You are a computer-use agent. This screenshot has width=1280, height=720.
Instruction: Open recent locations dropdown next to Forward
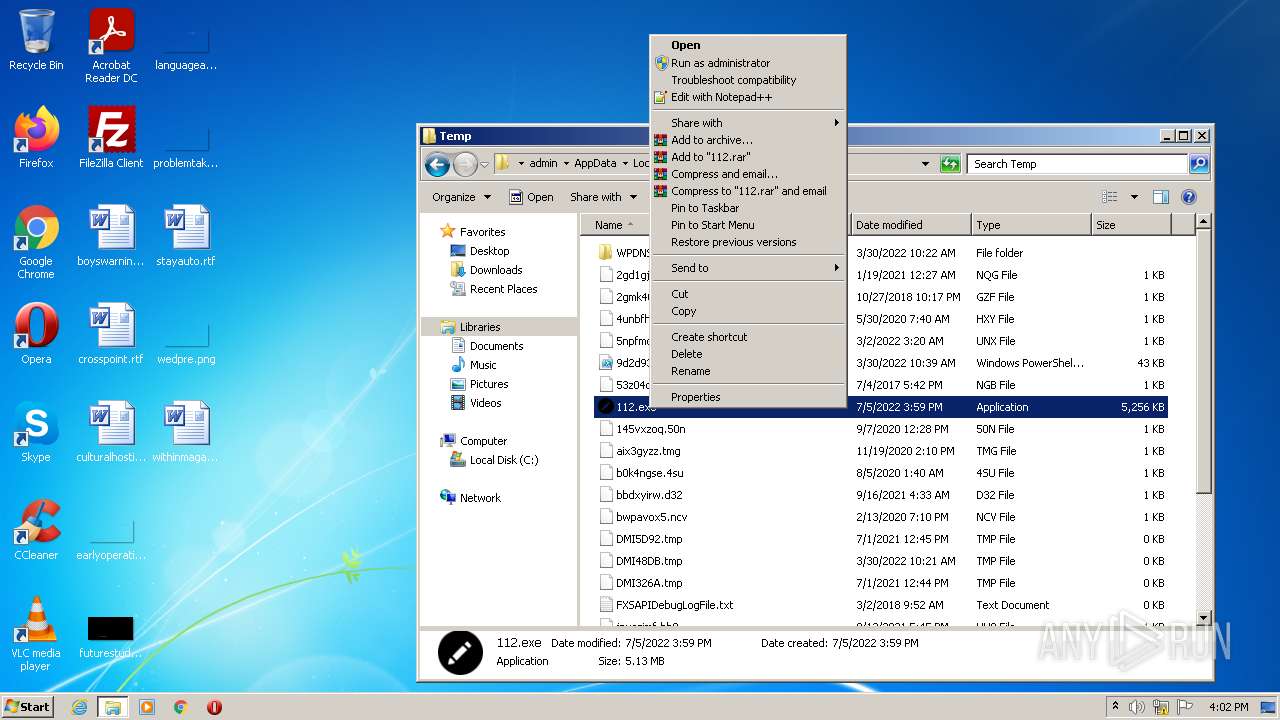[484, 164]
